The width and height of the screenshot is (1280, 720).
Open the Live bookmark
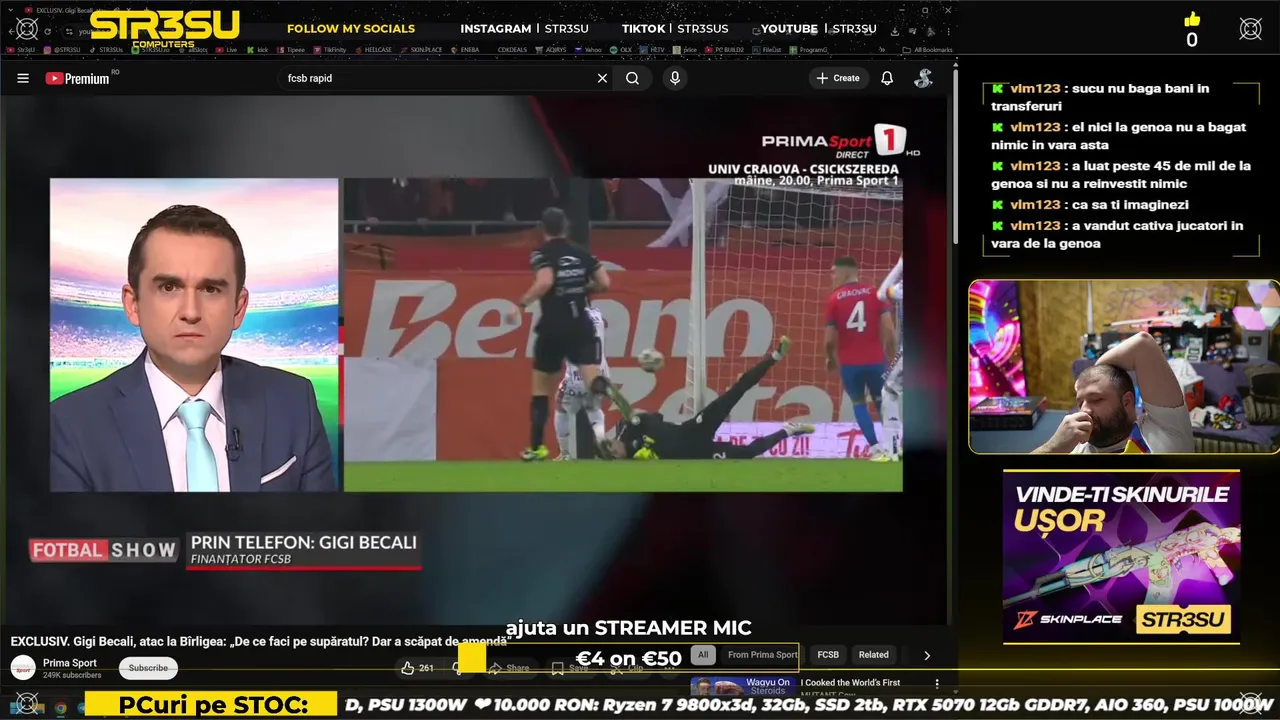(x=226, y=49)
